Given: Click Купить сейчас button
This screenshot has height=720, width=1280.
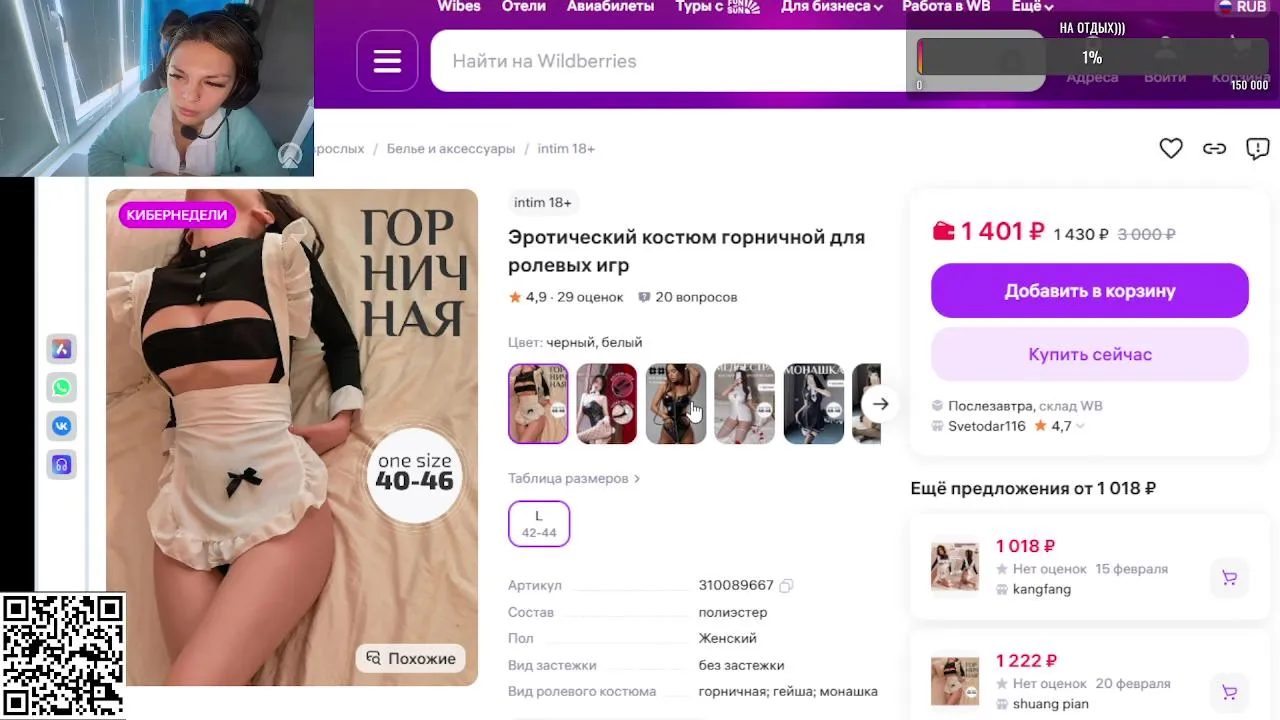Looking at the screenshot, I should click(1090, 354).
